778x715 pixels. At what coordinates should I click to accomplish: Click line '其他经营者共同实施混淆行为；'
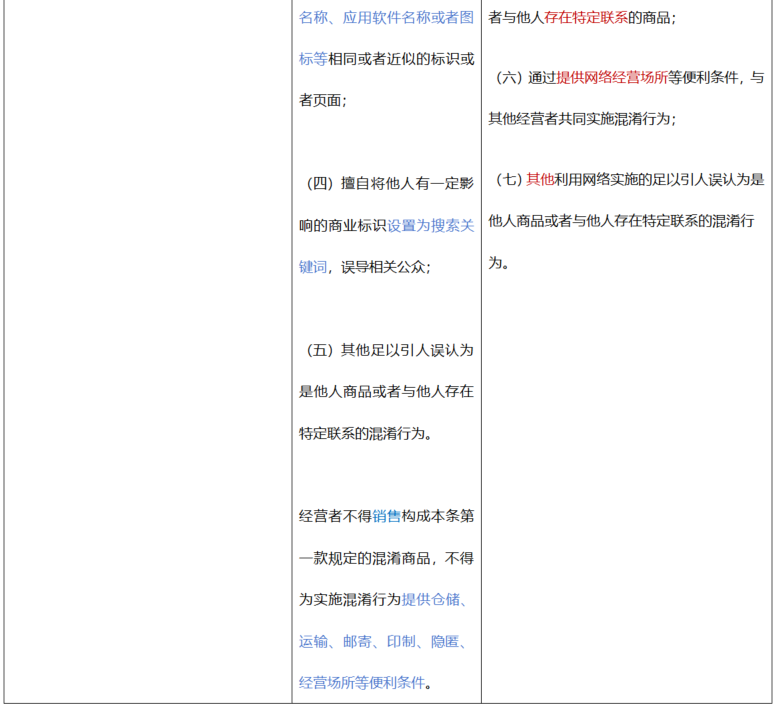tap(583, 119)
